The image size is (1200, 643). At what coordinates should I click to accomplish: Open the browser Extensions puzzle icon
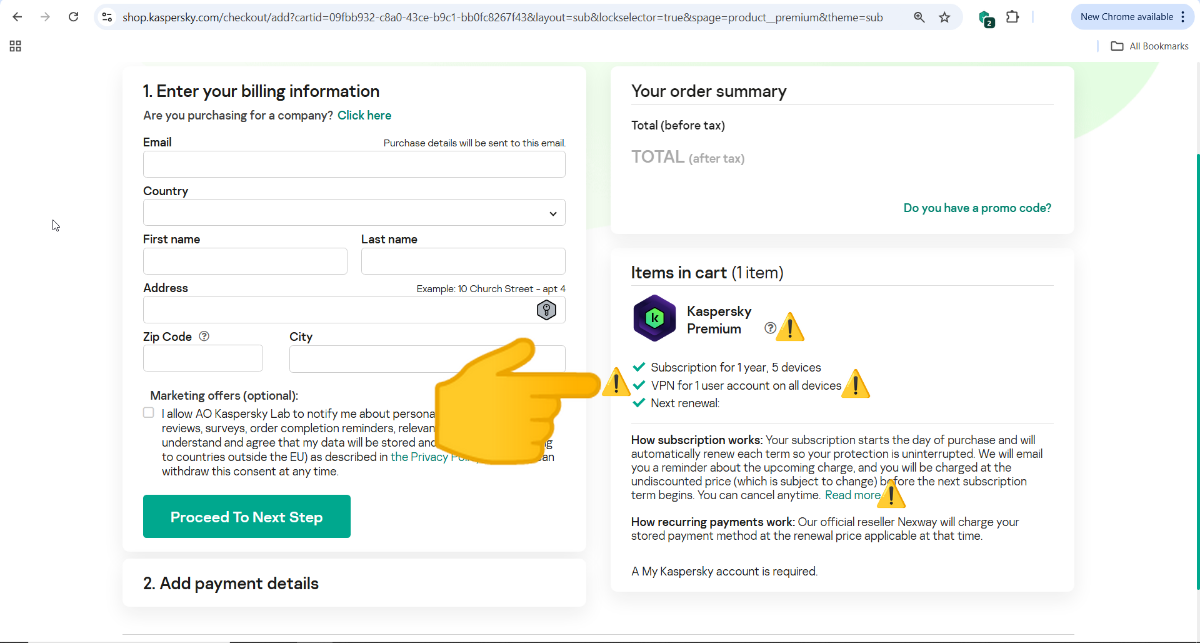point(1013,17)
